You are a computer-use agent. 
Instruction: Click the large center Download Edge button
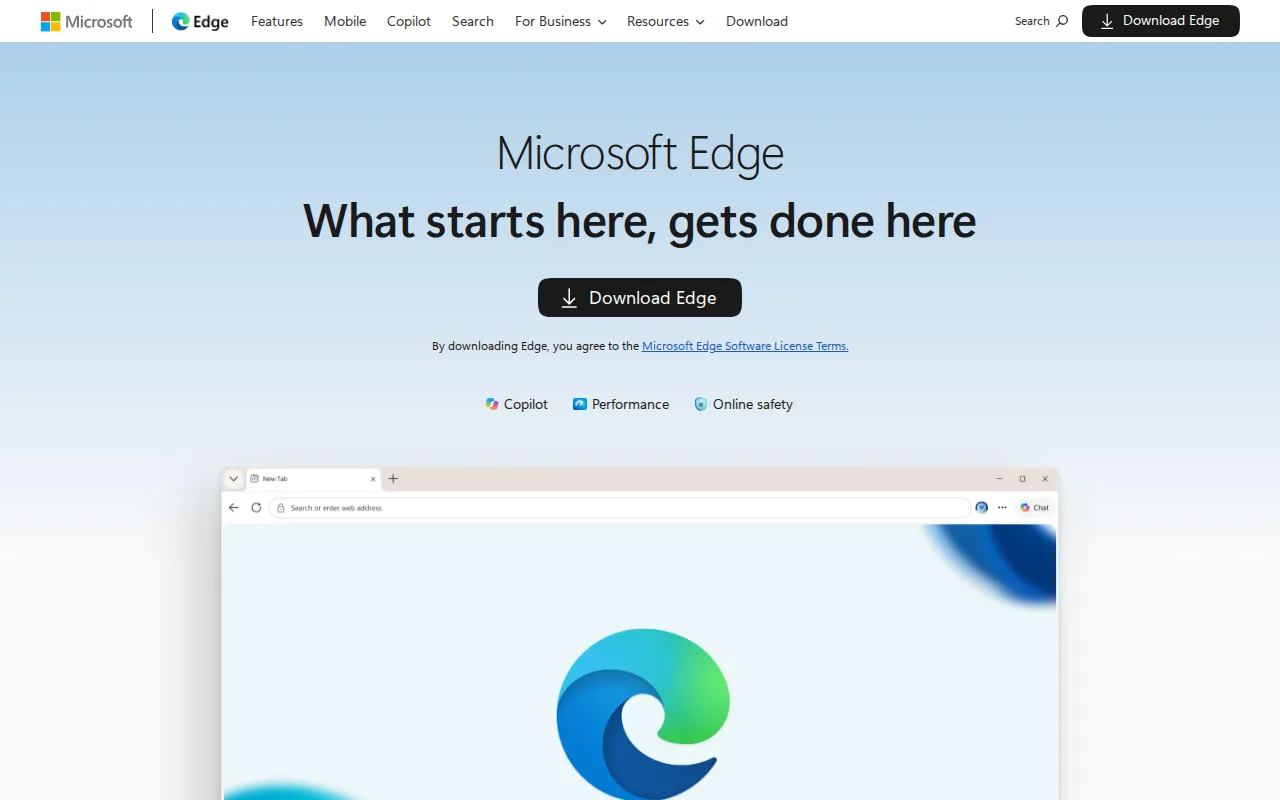click(x=640, y=298)
